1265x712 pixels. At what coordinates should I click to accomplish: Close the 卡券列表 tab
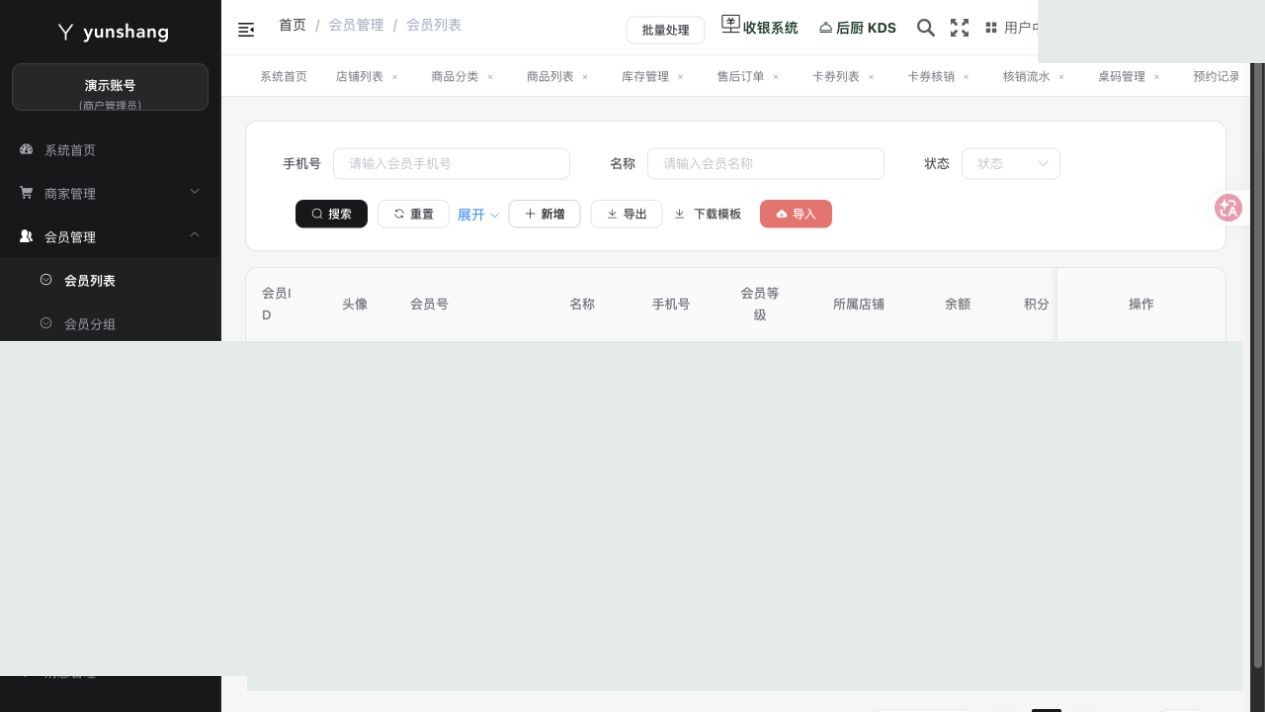(x=871, y=77)
